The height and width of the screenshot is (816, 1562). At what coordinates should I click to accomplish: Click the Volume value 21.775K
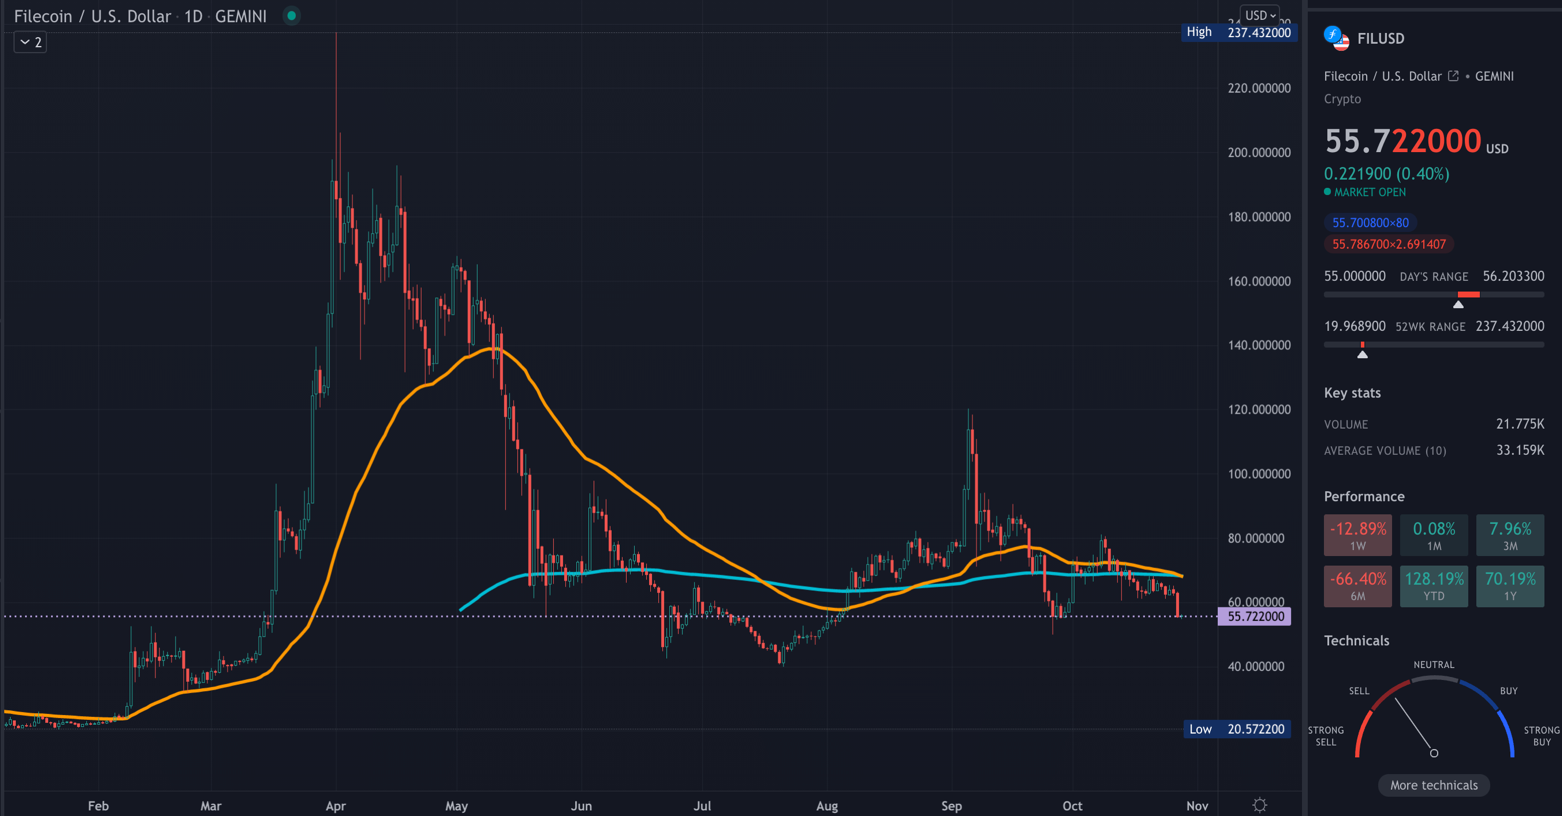click(1520, 424)
